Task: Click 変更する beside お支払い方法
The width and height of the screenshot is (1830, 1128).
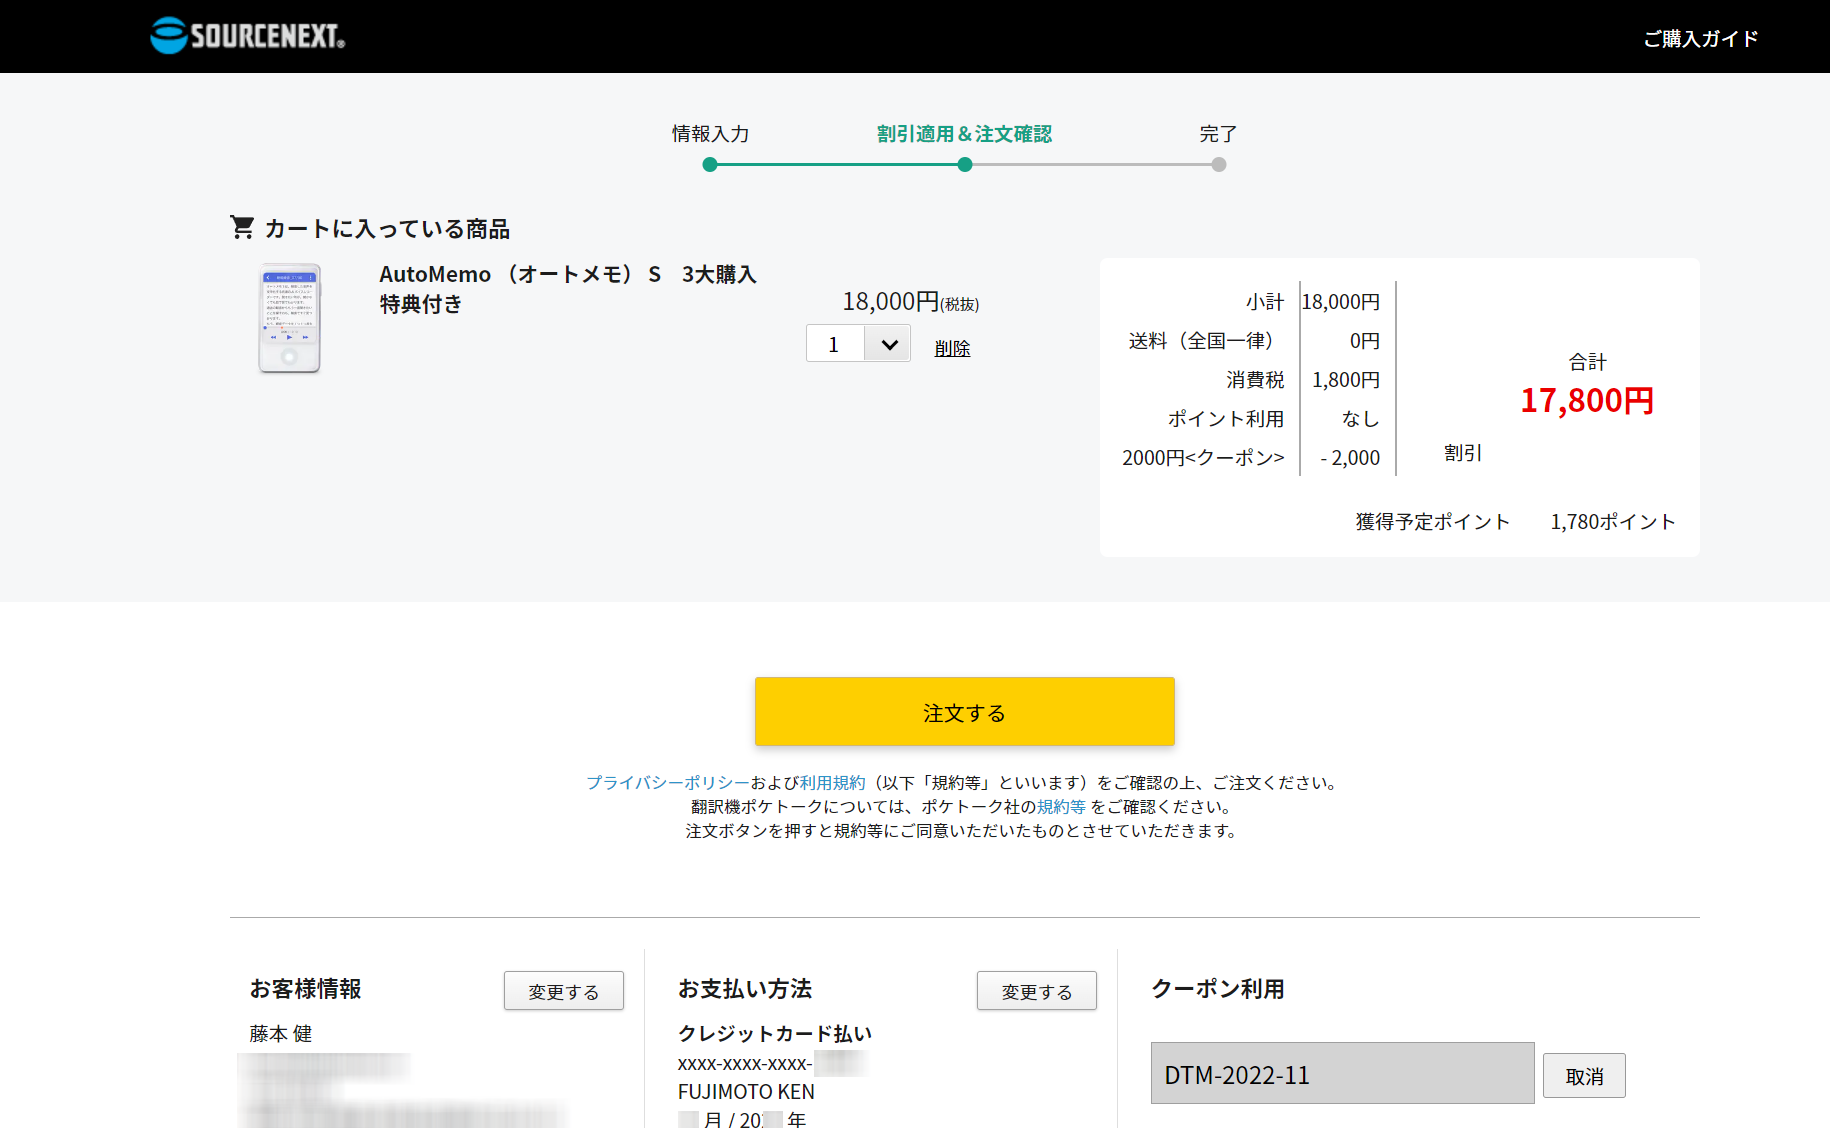Action: [x=1037, y=991]
